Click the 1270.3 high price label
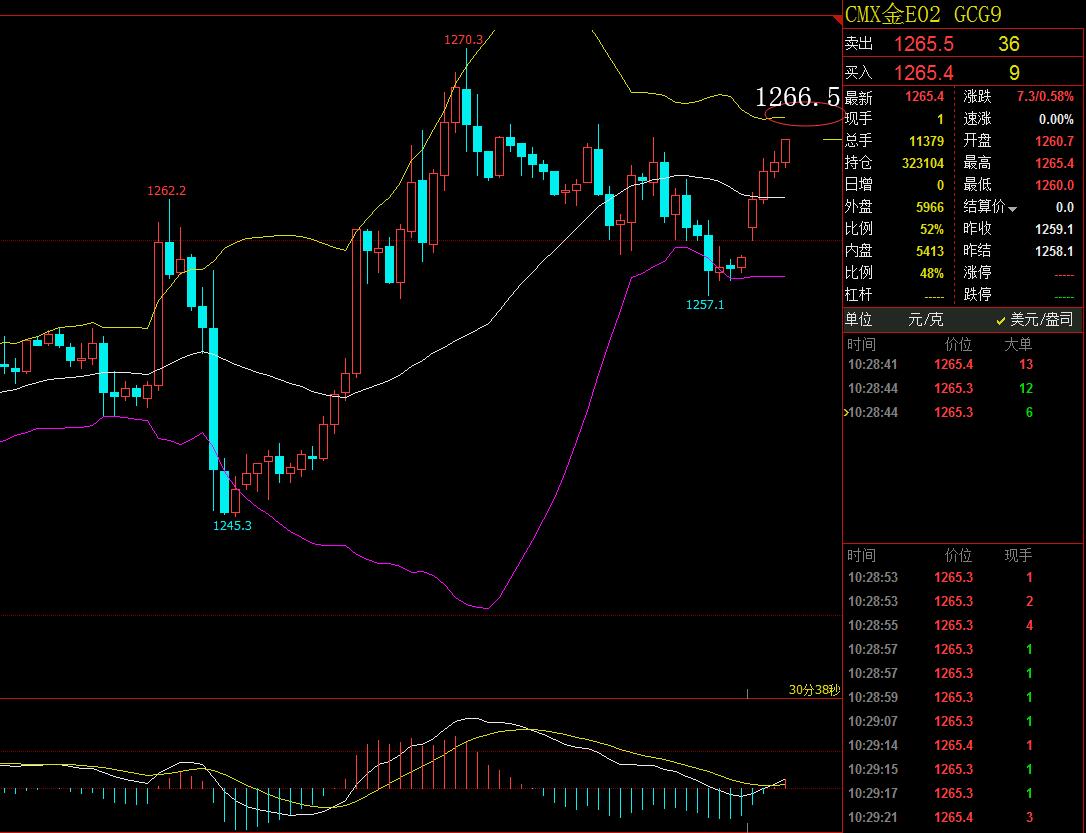This screenshot has height=833, width=1086. 463,40
